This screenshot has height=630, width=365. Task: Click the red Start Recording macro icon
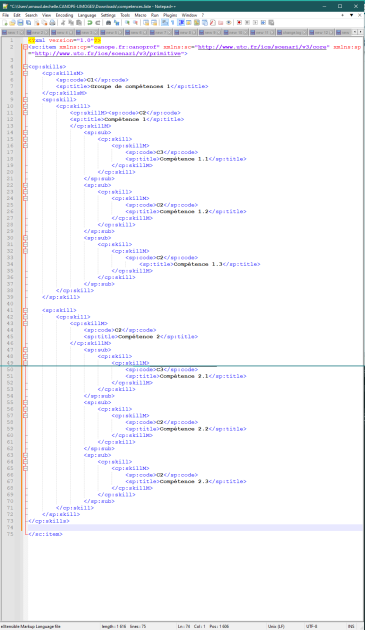pyautogui.click(x=239, y=22)
